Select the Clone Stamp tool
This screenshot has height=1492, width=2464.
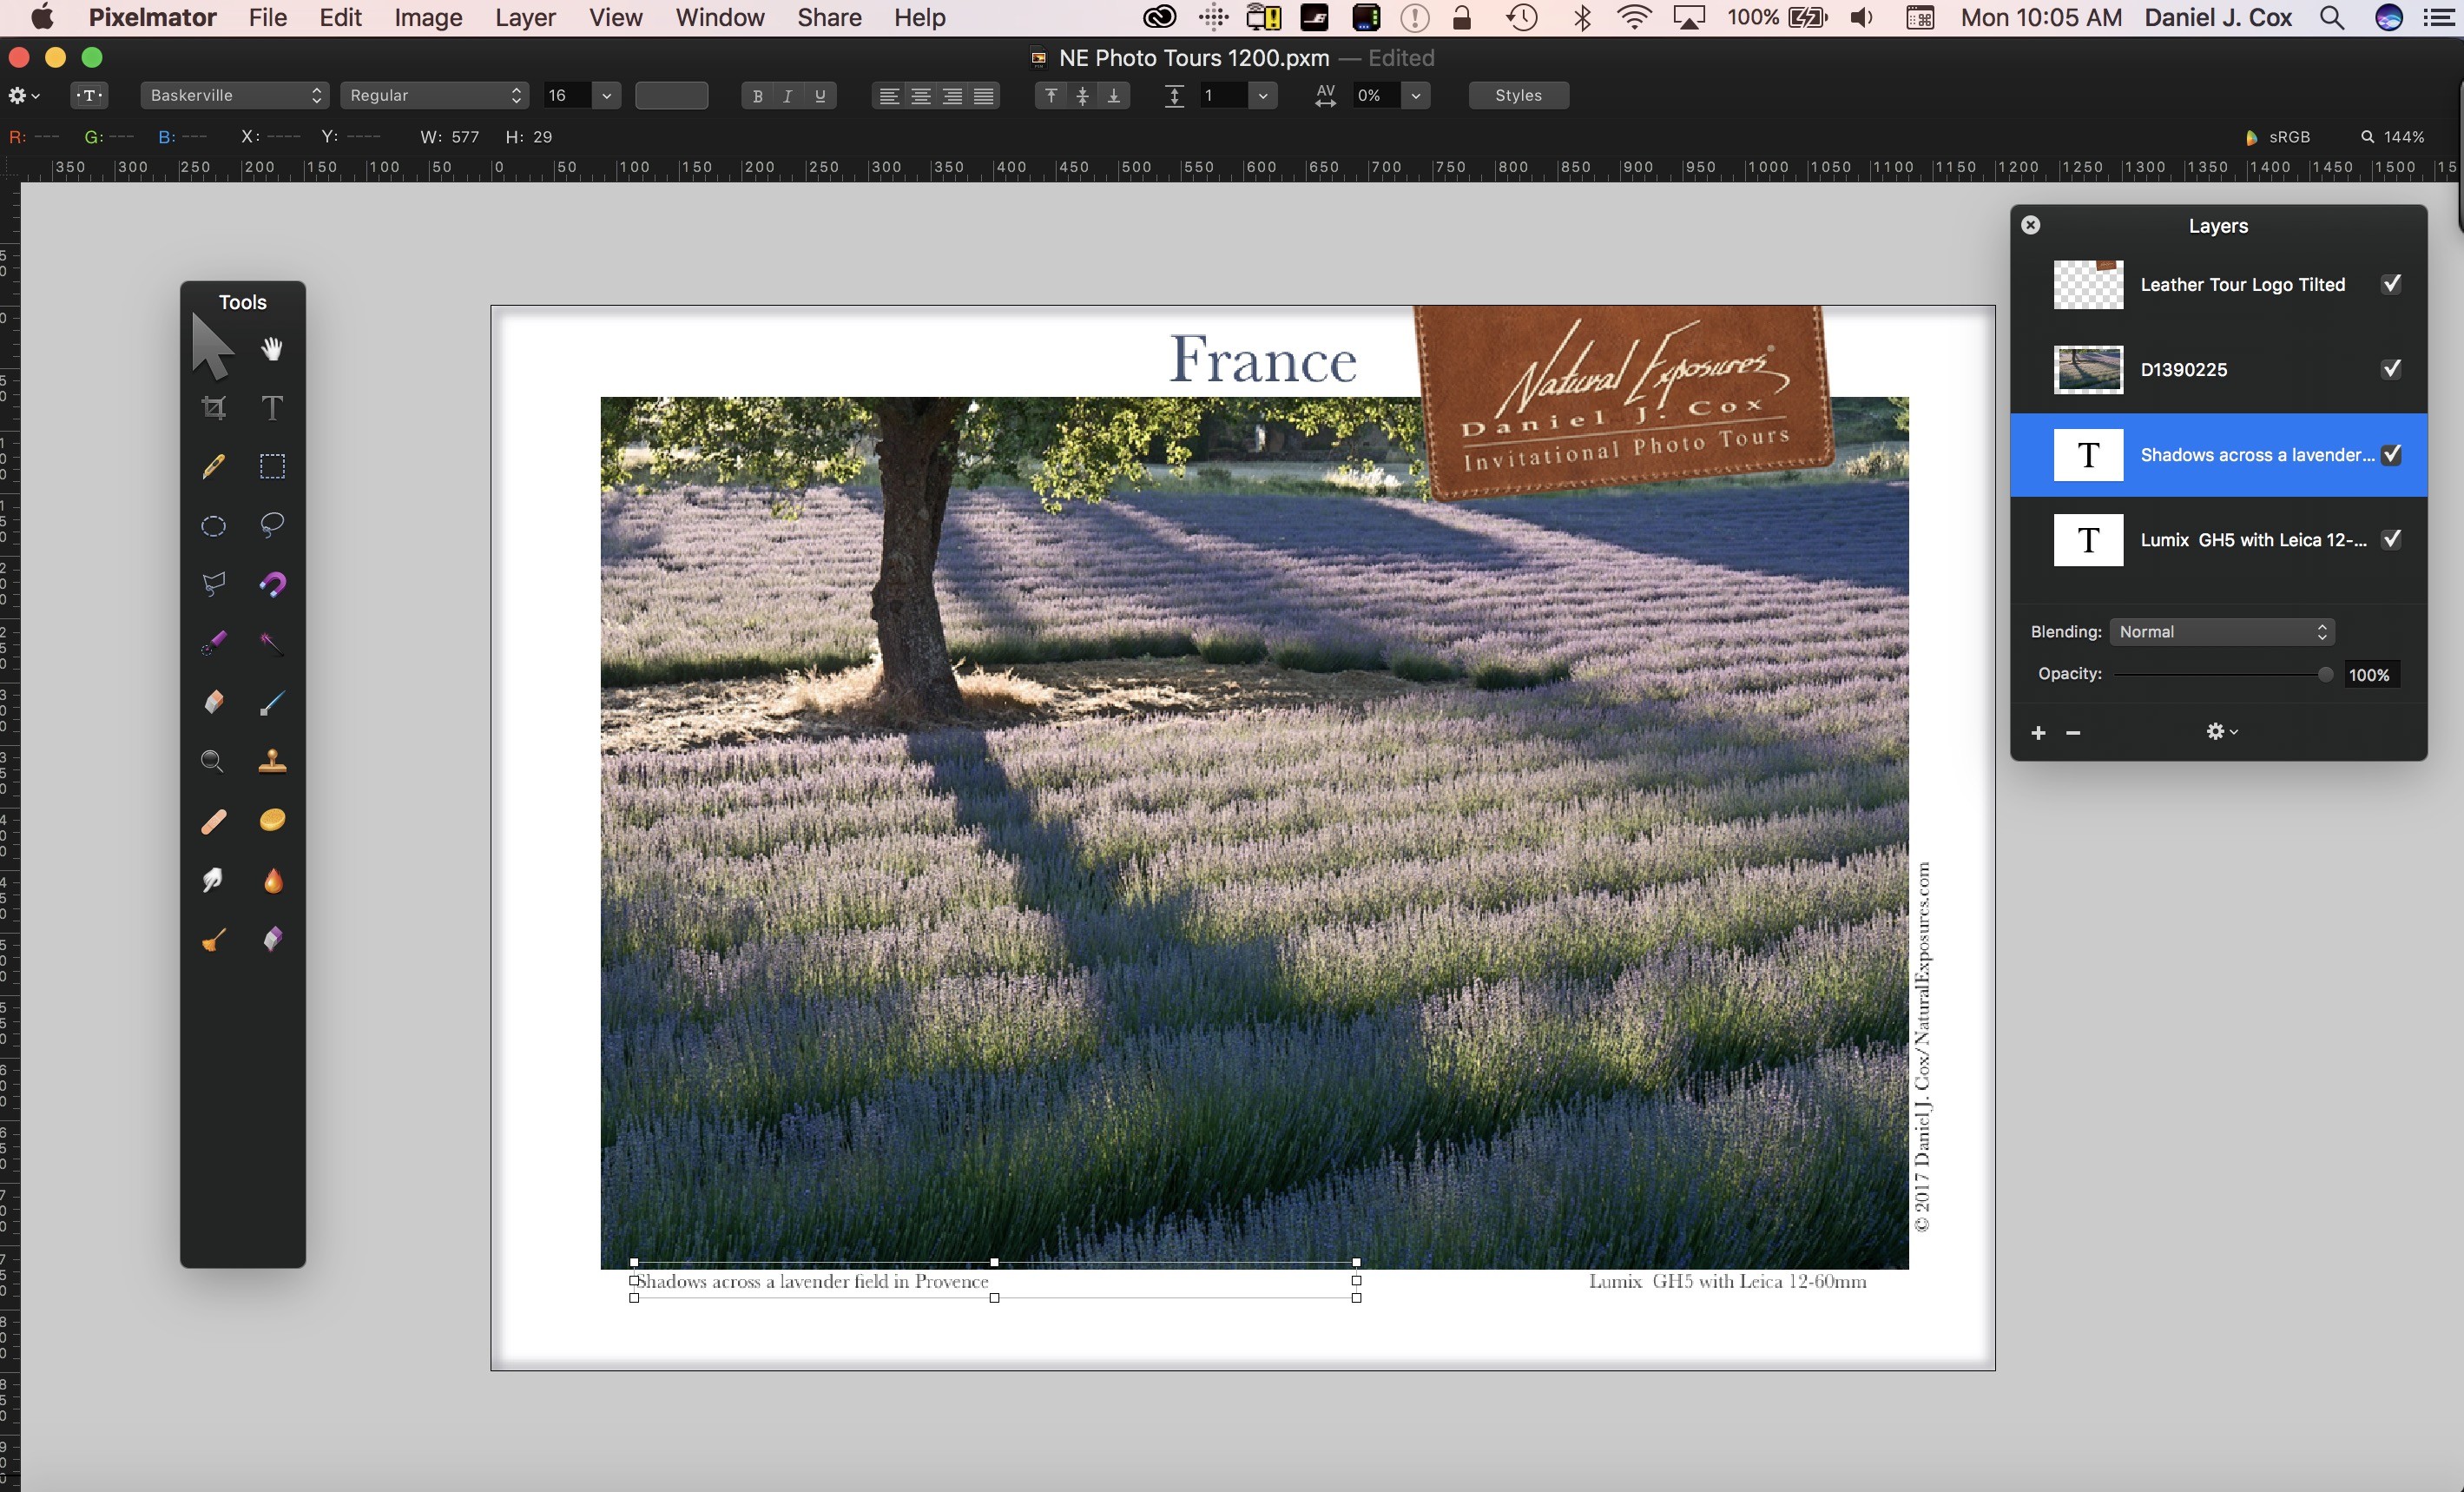pyautogui.click(x=272, y=762)
